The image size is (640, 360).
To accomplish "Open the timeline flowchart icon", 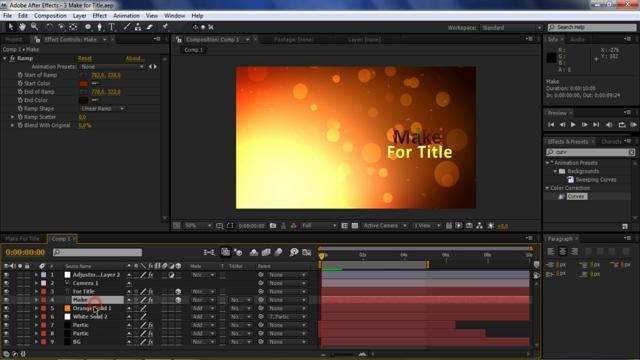I will pos(209,253).
